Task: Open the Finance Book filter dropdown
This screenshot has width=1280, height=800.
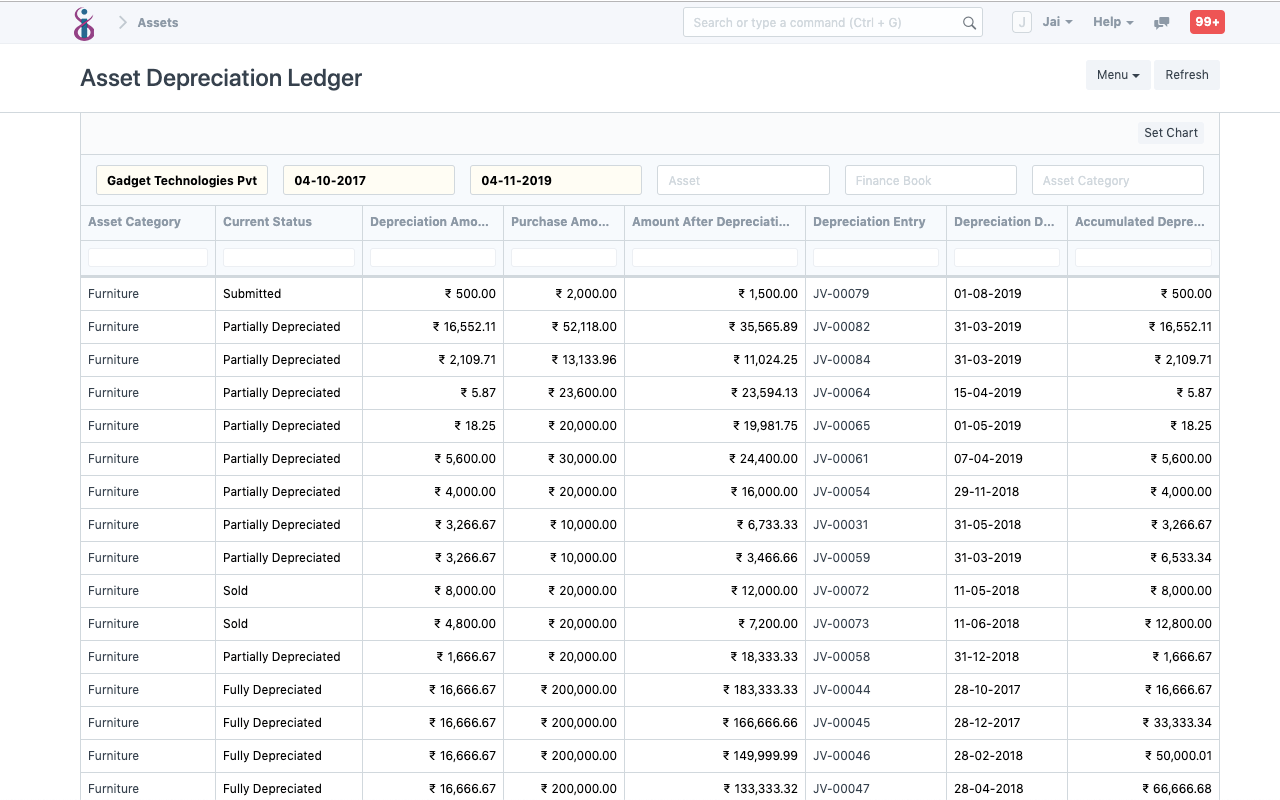Action: coord(930,179)
